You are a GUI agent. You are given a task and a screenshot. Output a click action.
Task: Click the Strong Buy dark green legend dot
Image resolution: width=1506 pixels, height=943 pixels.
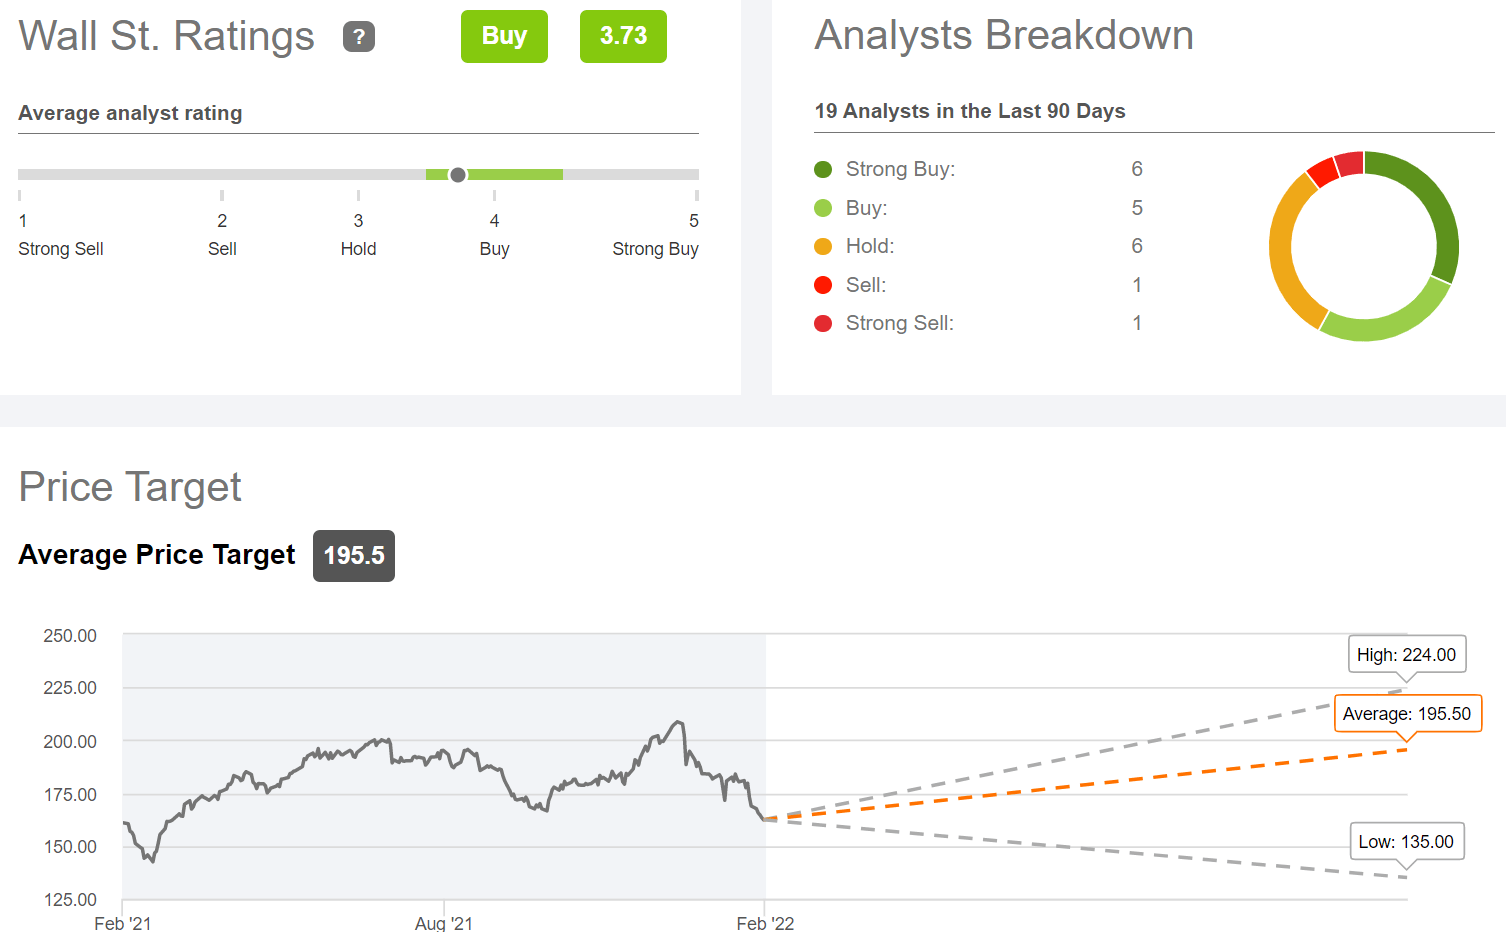point(823,170)
